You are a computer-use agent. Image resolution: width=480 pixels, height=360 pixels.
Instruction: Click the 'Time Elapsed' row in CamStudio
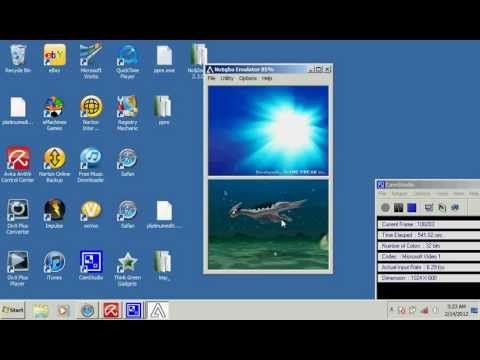click(429, 235)
